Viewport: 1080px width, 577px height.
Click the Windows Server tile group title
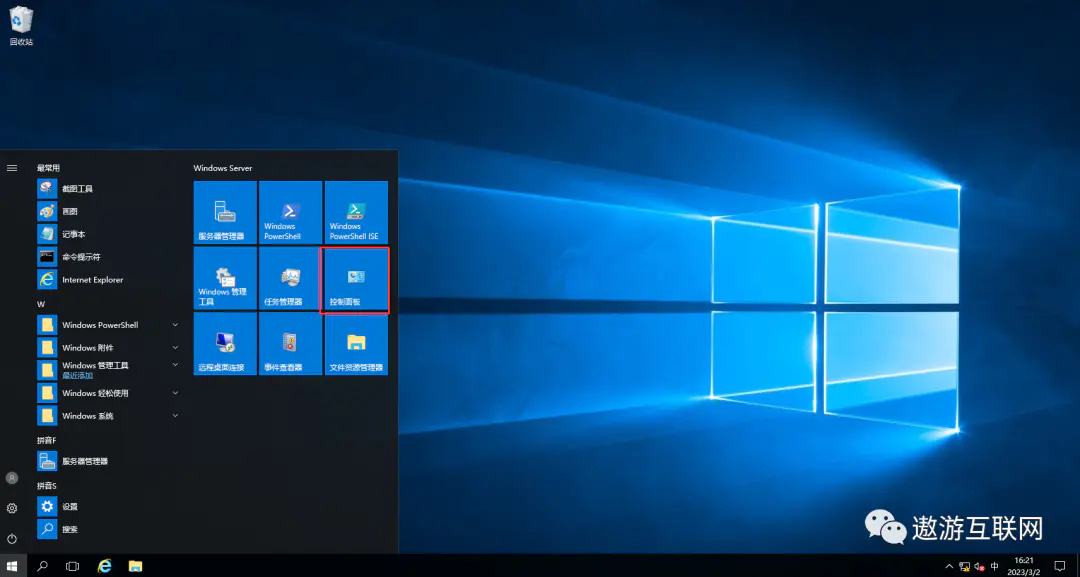(x=222, y=168)
